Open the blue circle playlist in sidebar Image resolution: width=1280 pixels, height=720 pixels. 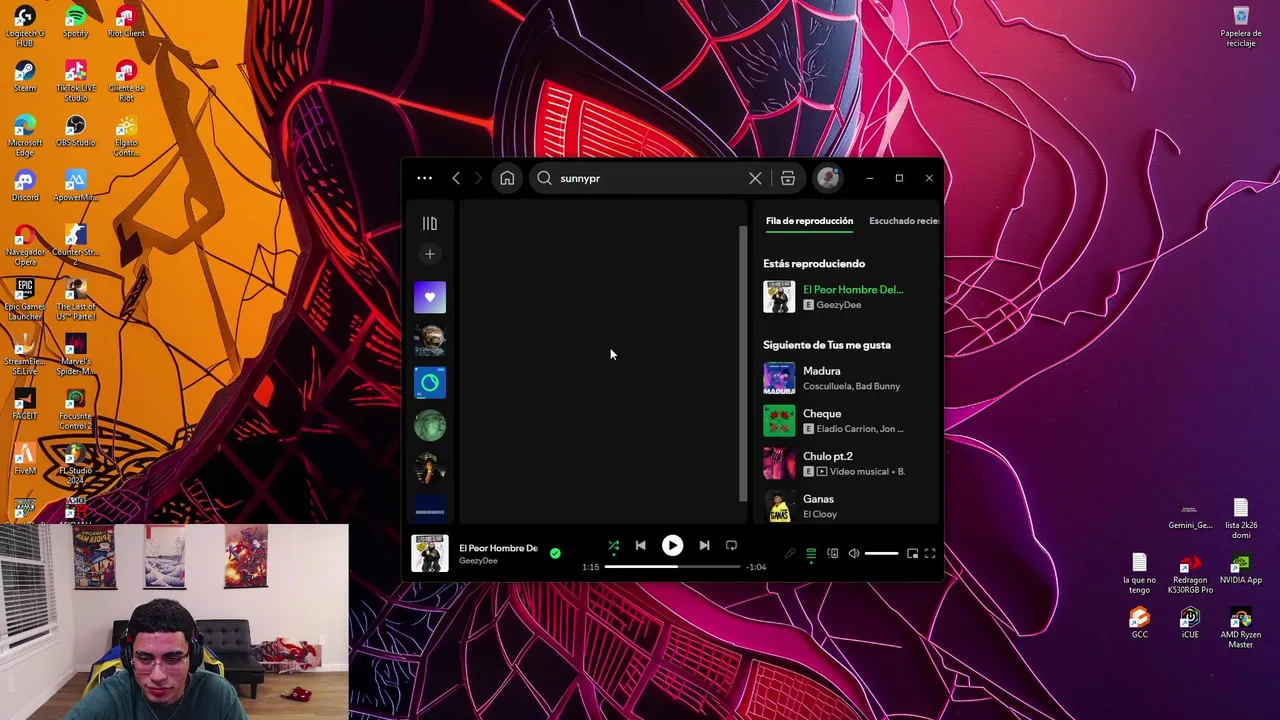430,383
